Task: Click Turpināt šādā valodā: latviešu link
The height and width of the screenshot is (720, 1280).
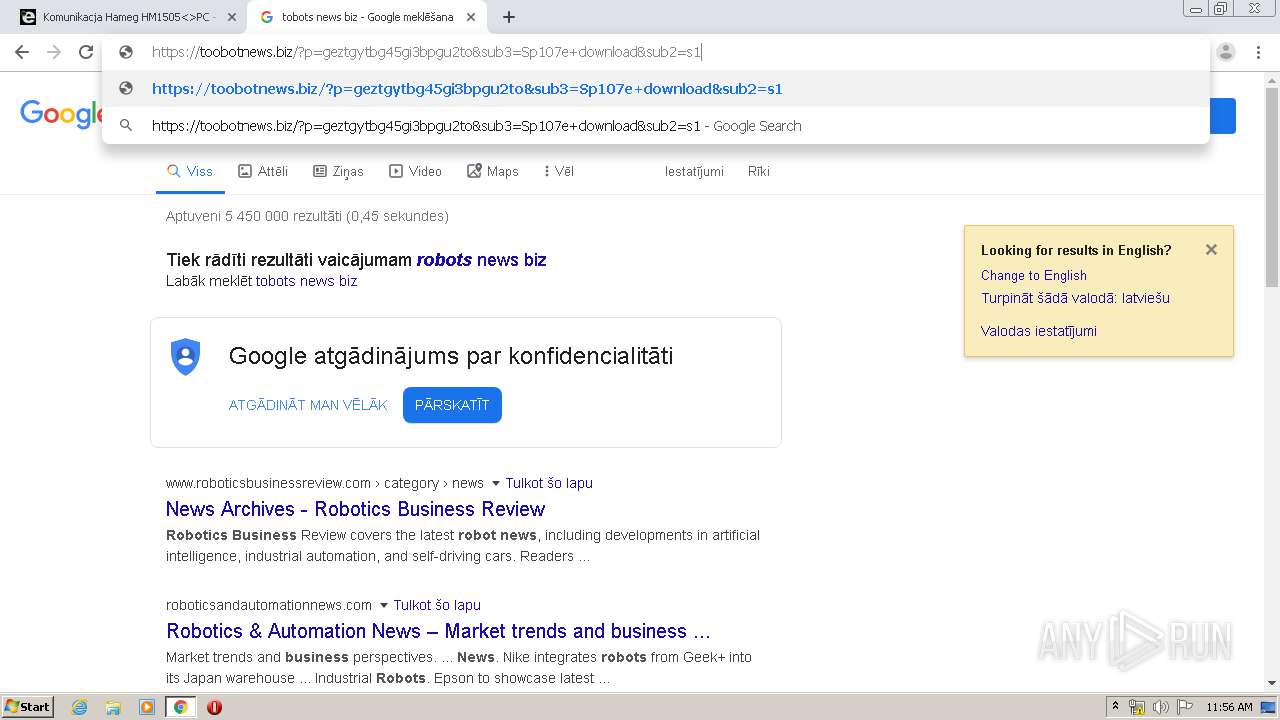Action: (x=1075, y=298)
